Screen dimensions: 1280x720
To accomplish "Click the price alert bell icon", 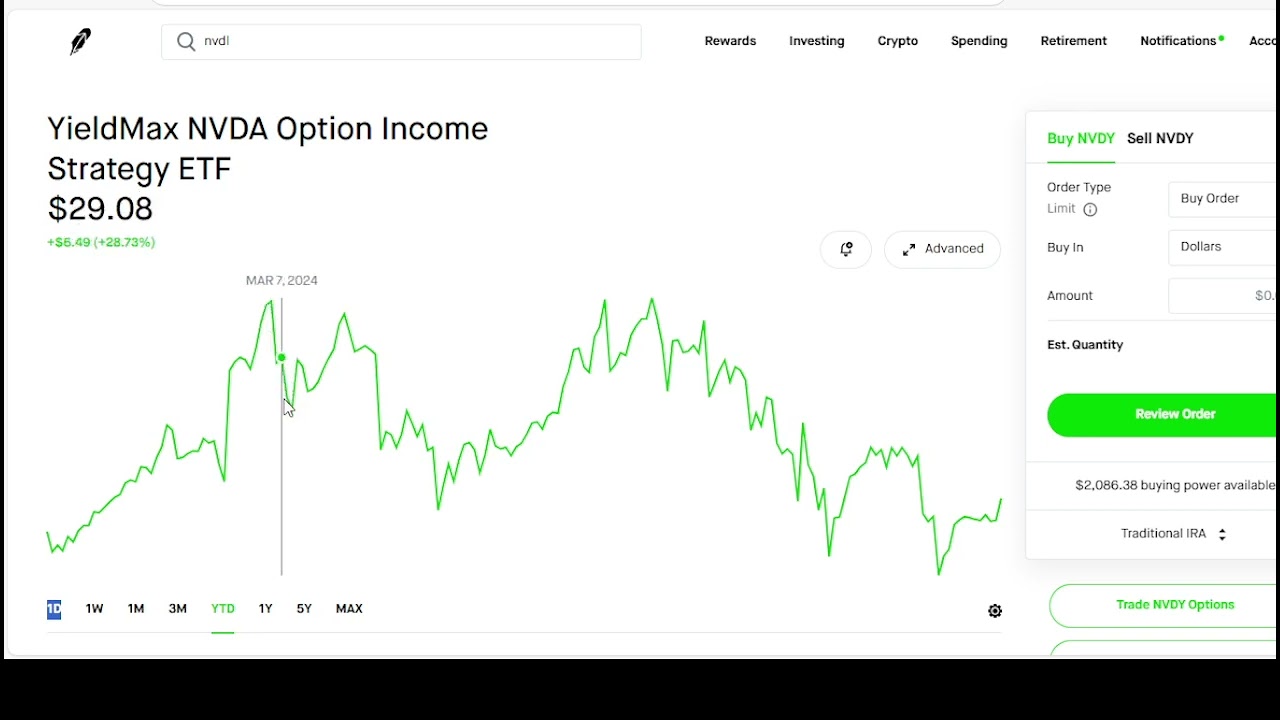I will [x=846, y=249].
